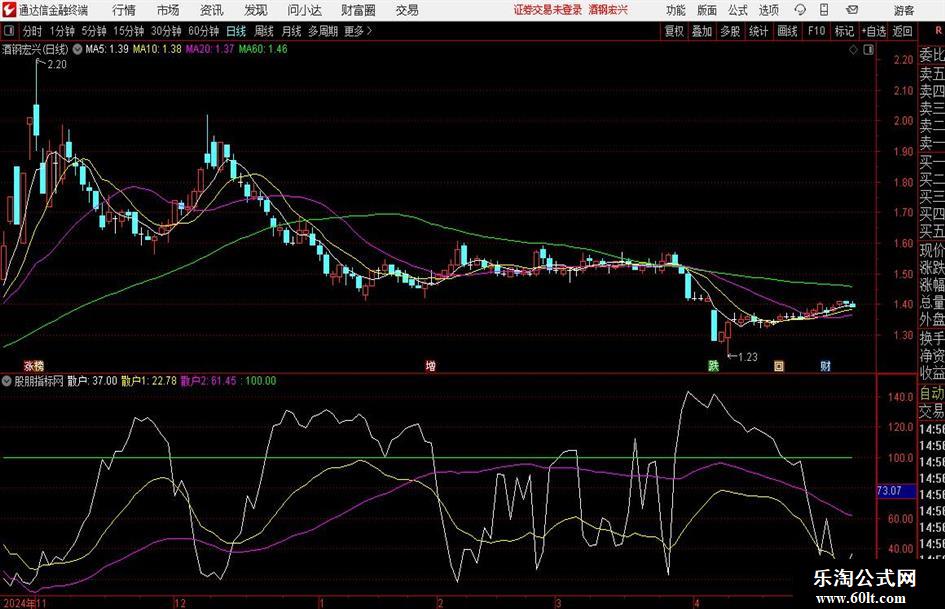The height and width of the screenshot is (609, 945).
Task: Click the 复权 toolbar button
Action: tap(674, 31)
